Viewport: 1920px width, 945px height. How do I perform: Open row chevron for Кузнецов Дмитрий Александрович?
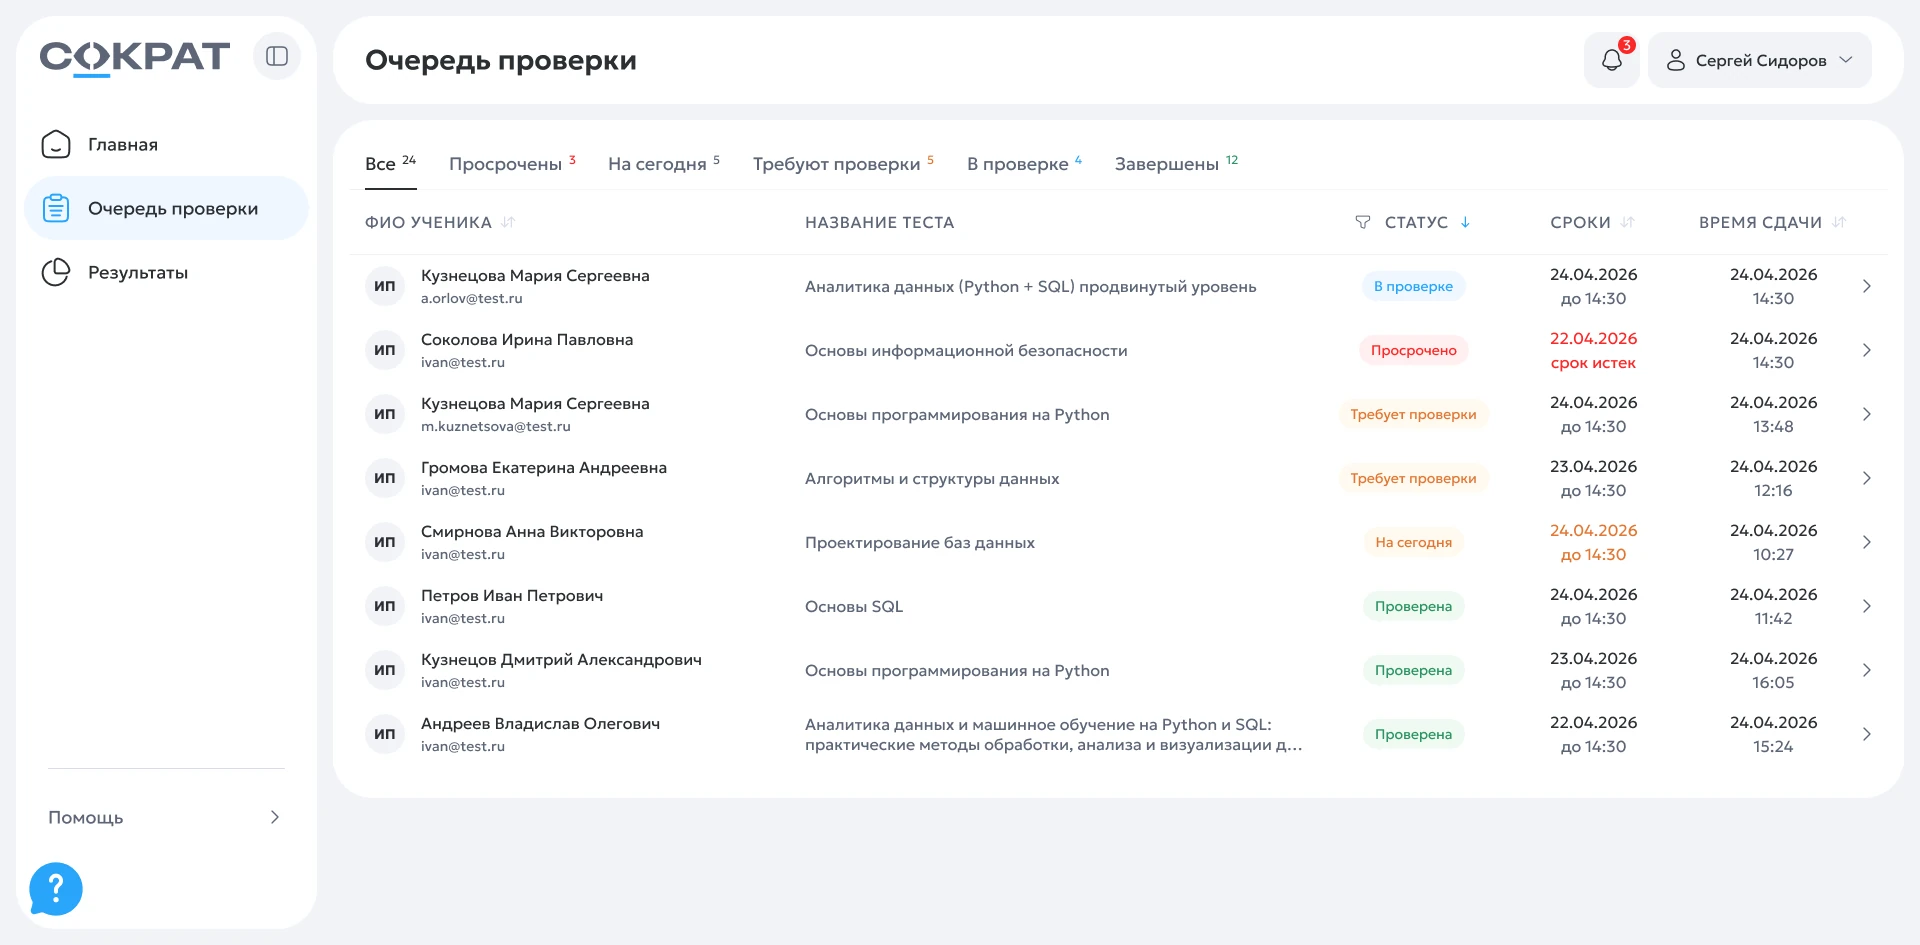click(x=1866, y=670)
